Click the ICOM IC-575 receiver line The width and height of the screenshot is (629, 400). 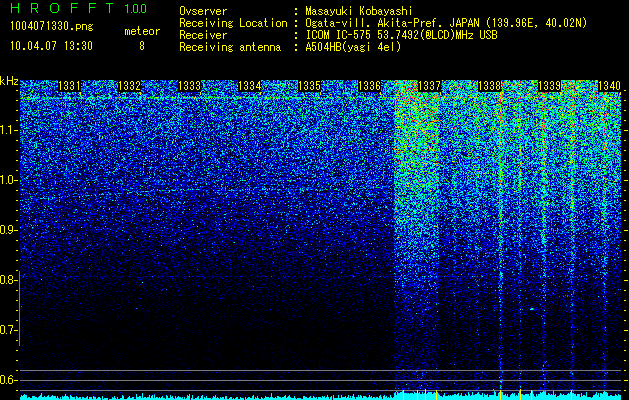coord(401,35)
